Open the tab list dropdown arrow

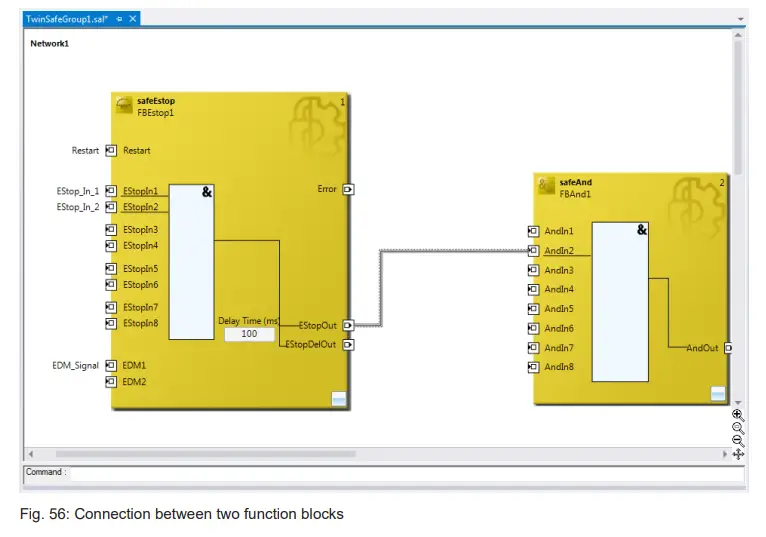pyautogui.click(x=741, y=19)
